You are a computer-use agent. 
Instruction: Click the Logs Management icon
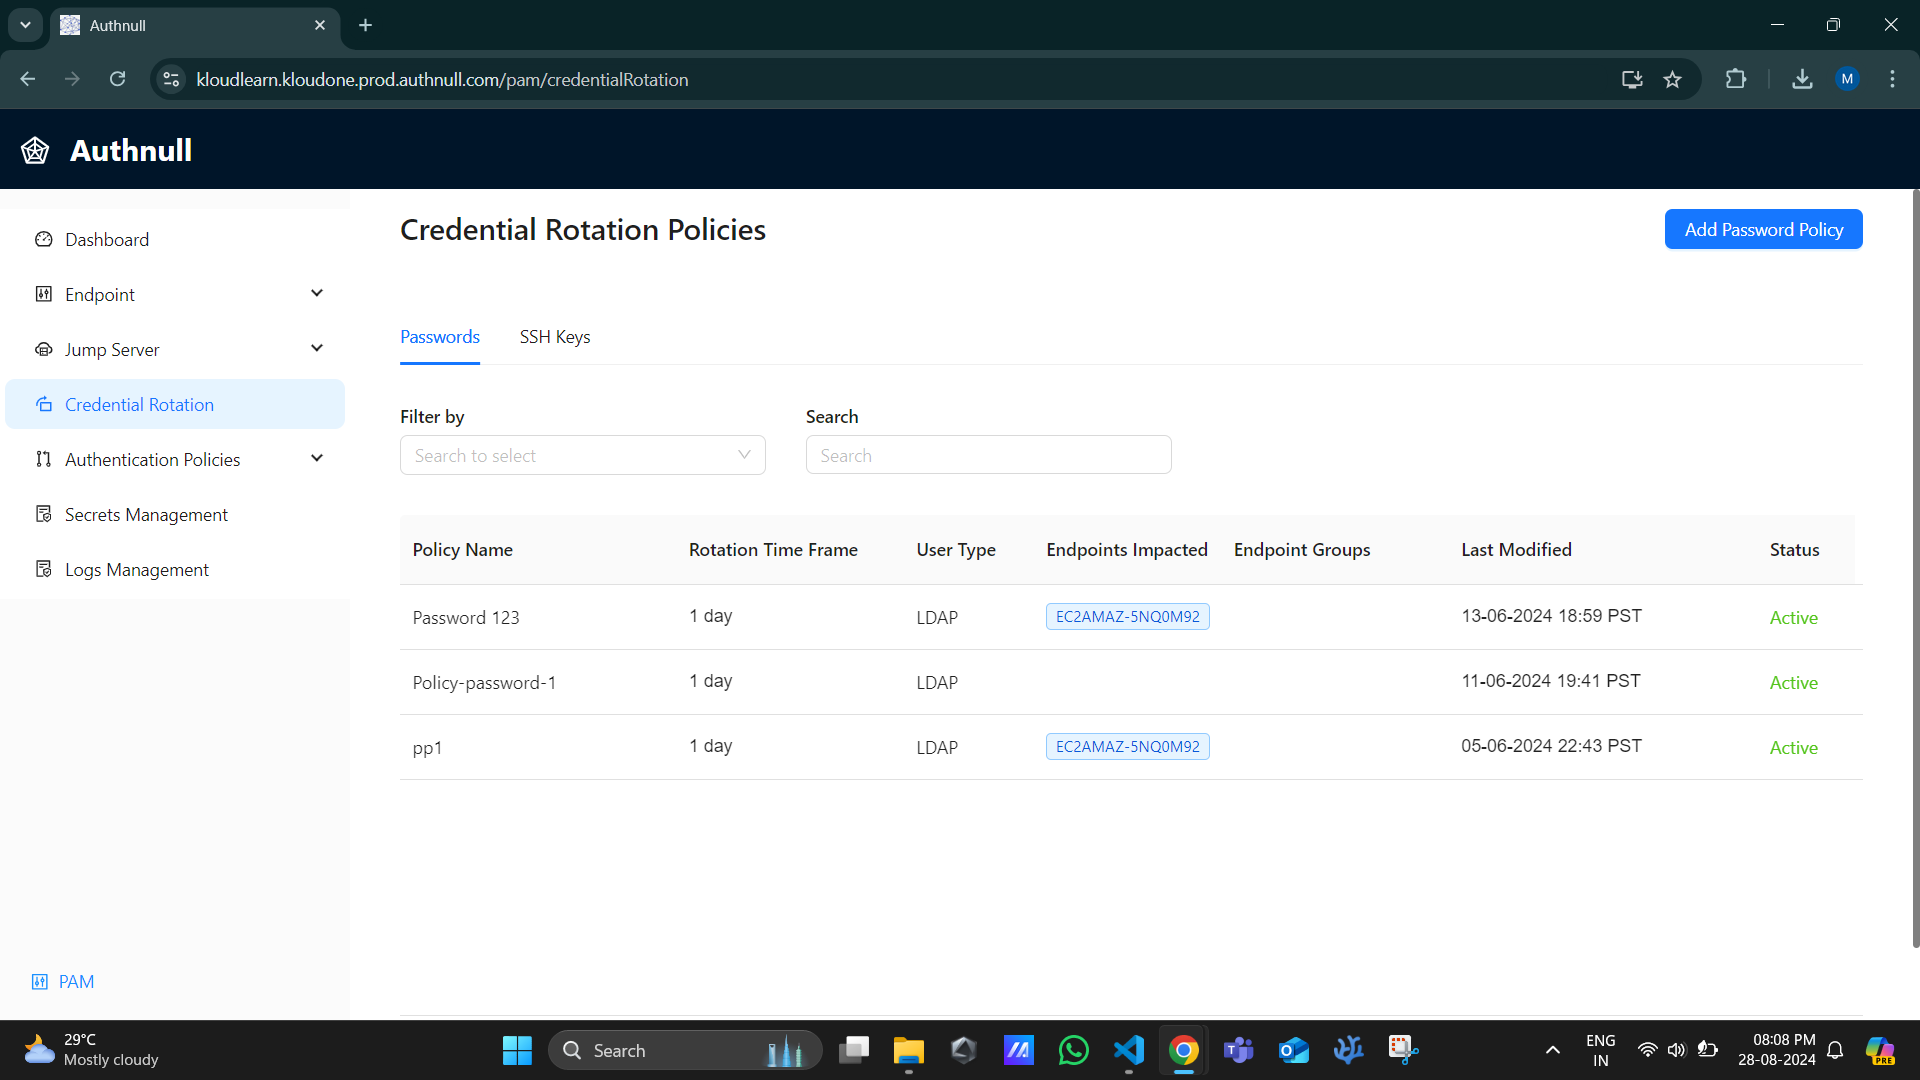pyautogui.click(x=44, y=570)
